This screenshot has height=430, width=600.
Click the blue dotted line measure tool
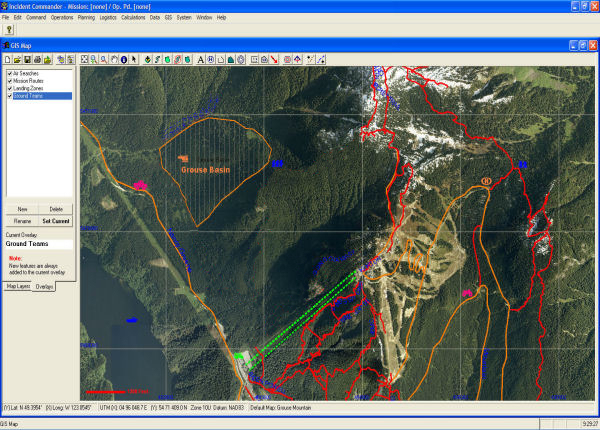321,59
